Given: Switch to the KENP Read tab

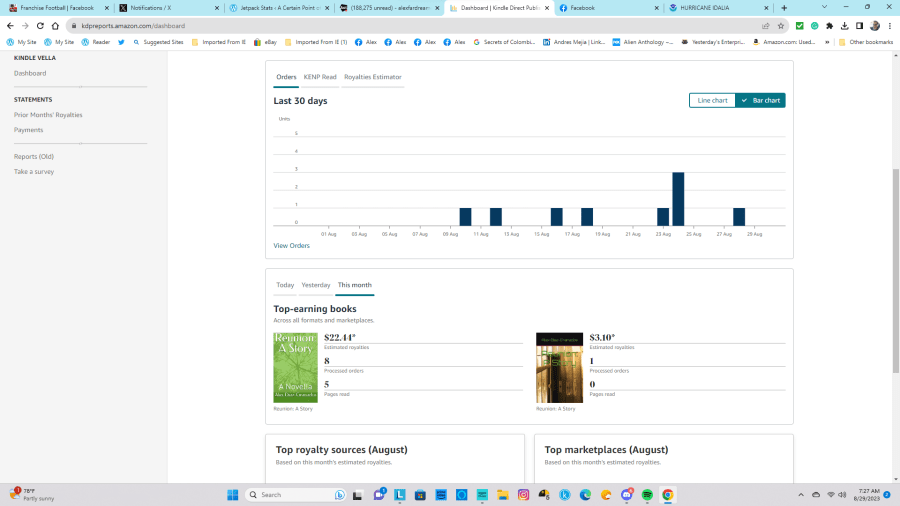Looking at the screenshot, I should coord(320,77).
